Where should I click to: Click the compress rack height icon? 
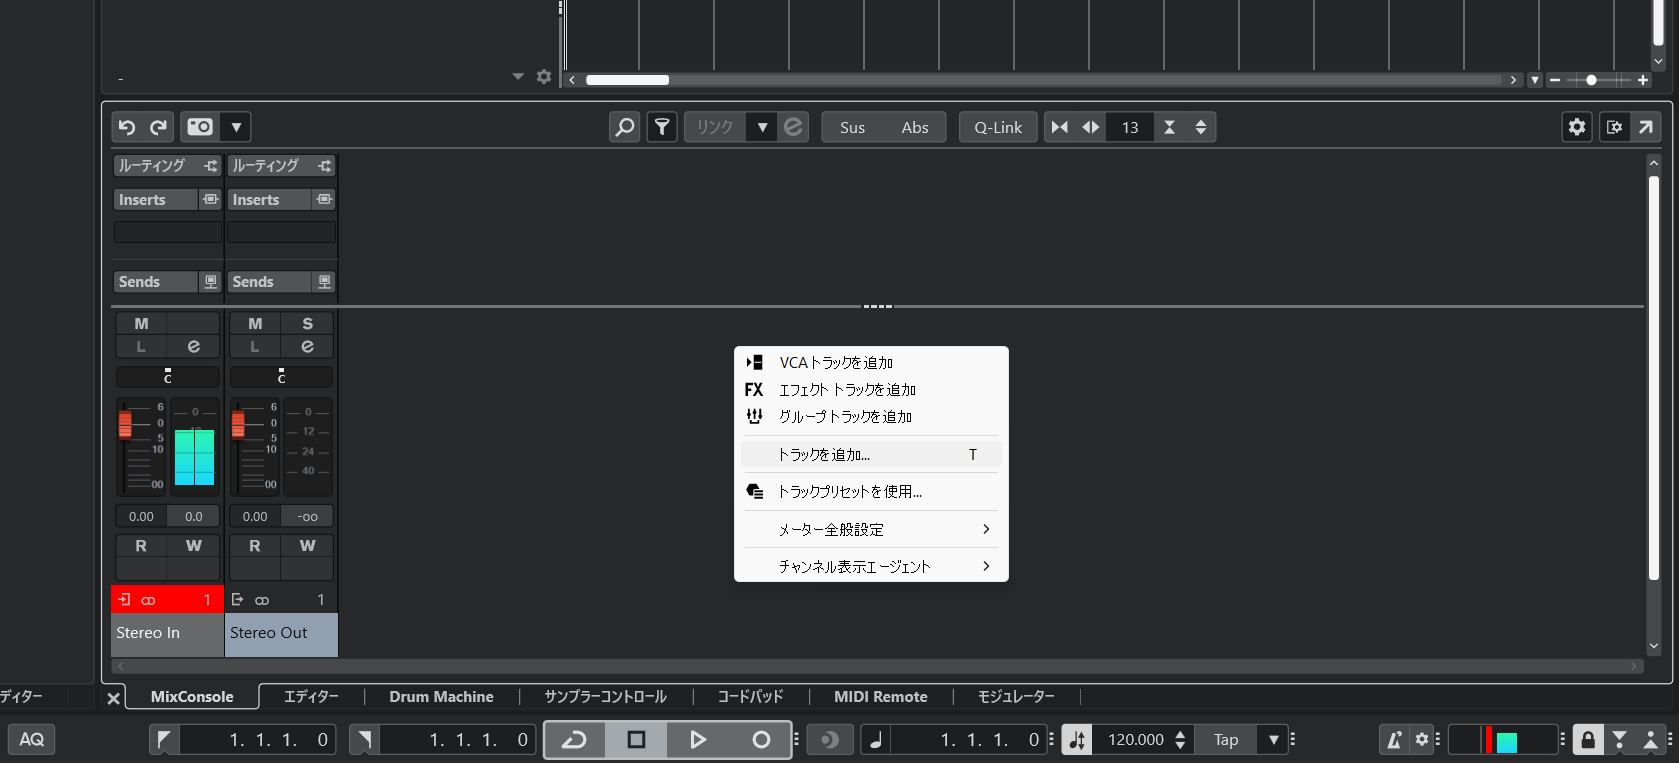pyautogui.click(x=1169, y=127)
